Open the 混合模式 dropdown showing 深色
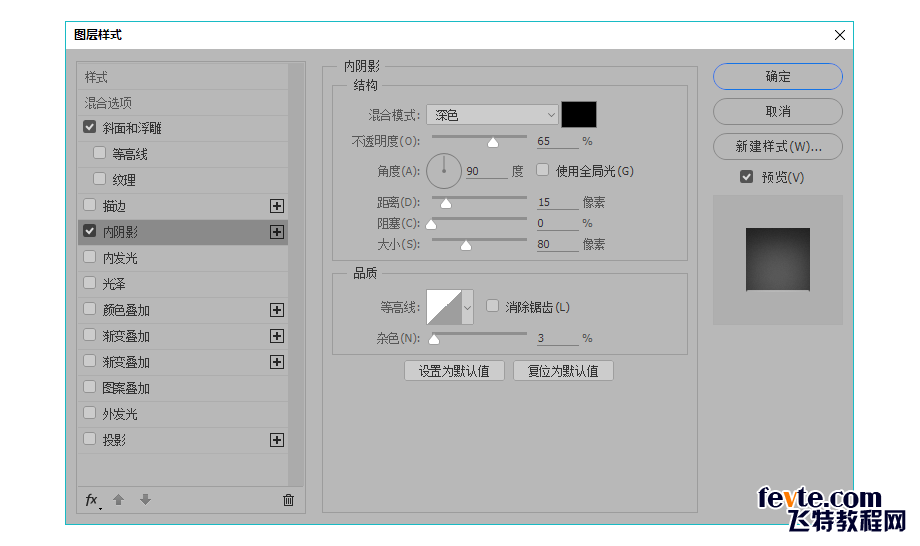 [492, 115]
